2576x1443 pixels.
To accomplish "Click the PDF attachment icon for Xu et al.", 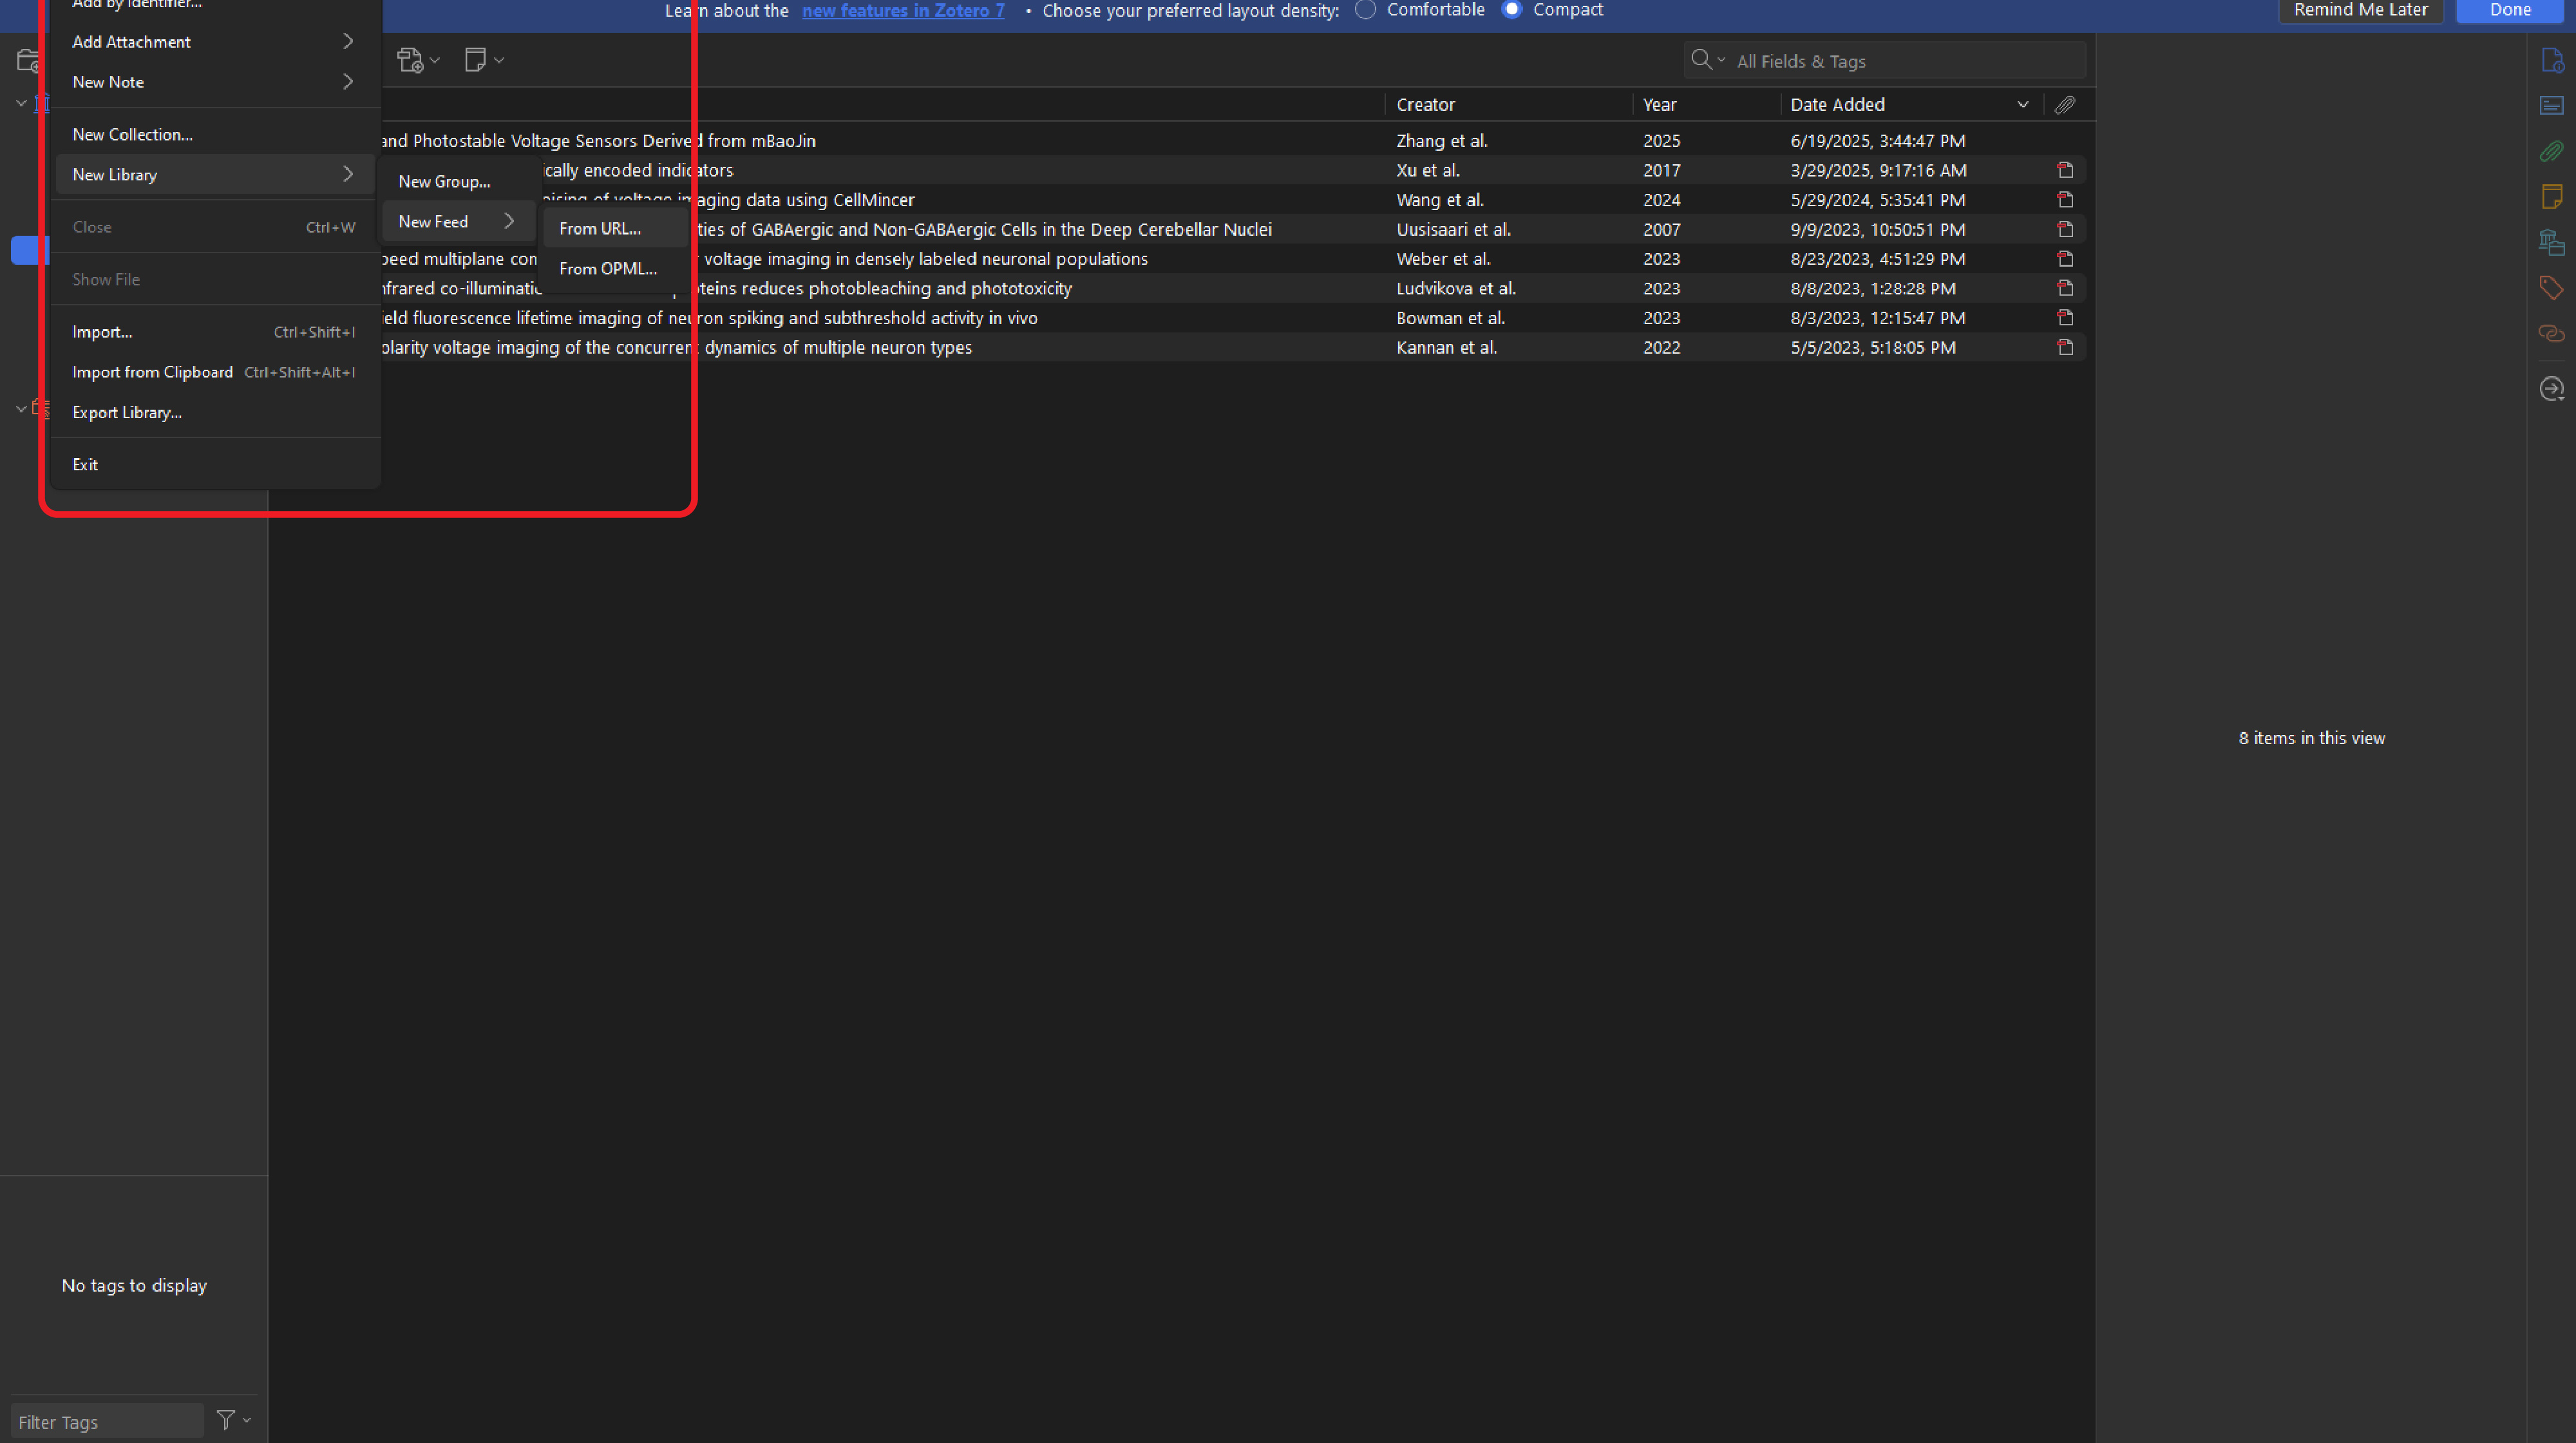I will [2065, 170].
